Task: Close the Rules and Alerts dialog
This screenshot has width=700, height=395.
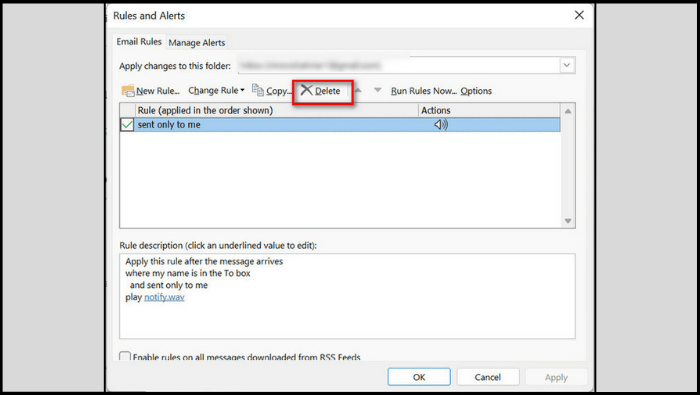Action: 579,15
